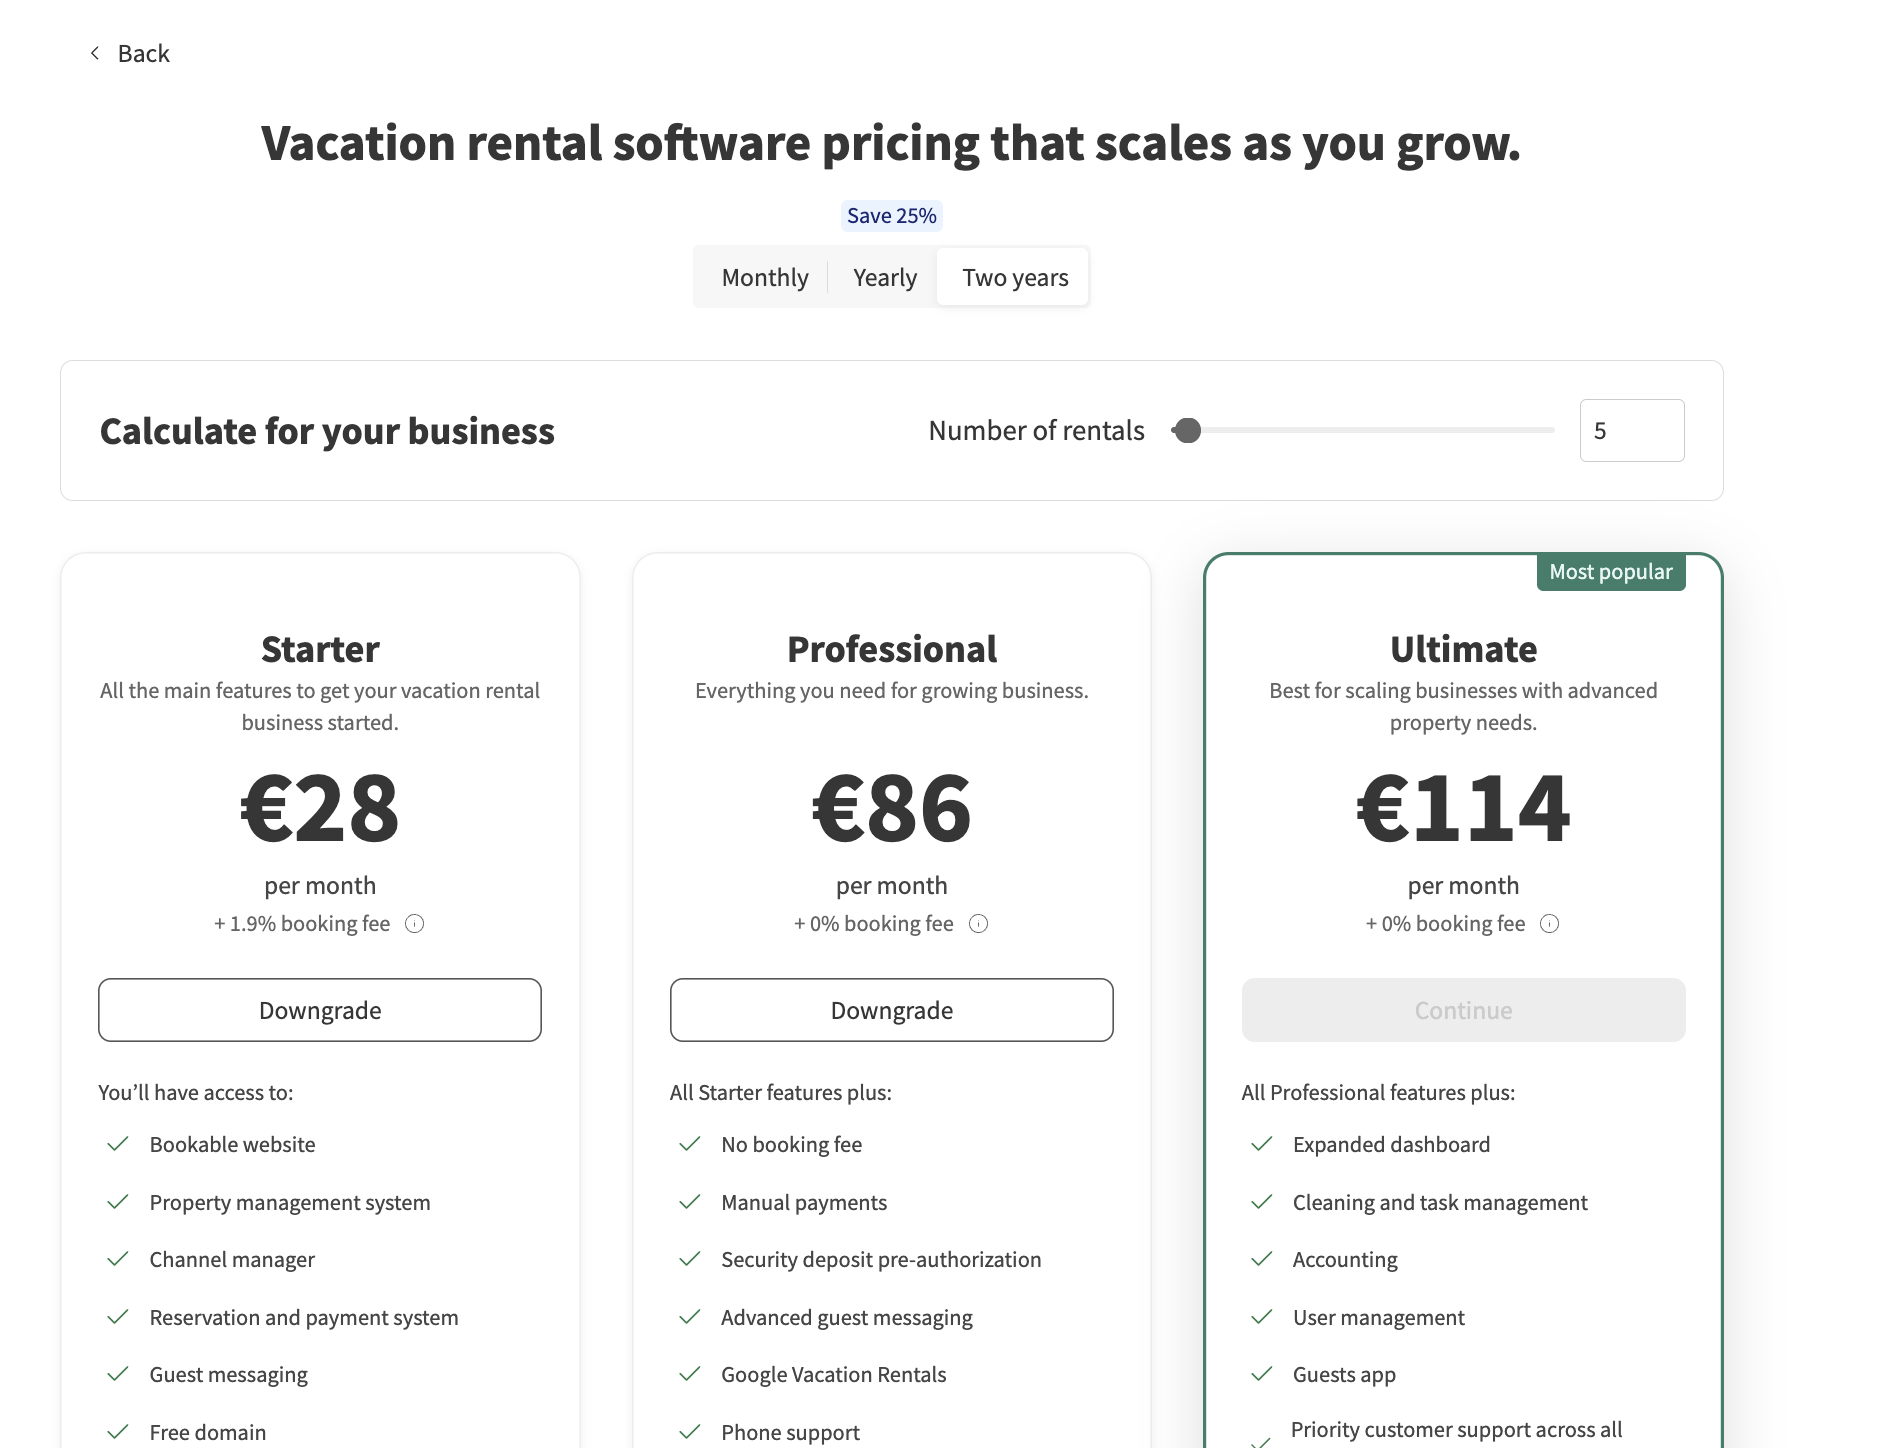Click the checkmark beside Bookable website
The width and height of the screenshot is (1882, 1448).
tap(118, 1144)
